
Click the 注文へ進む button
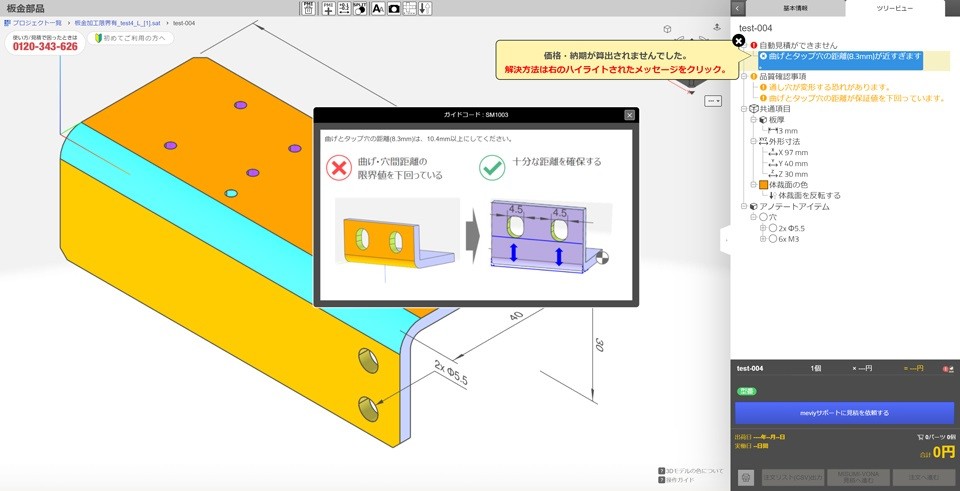[x=923, y=477]
